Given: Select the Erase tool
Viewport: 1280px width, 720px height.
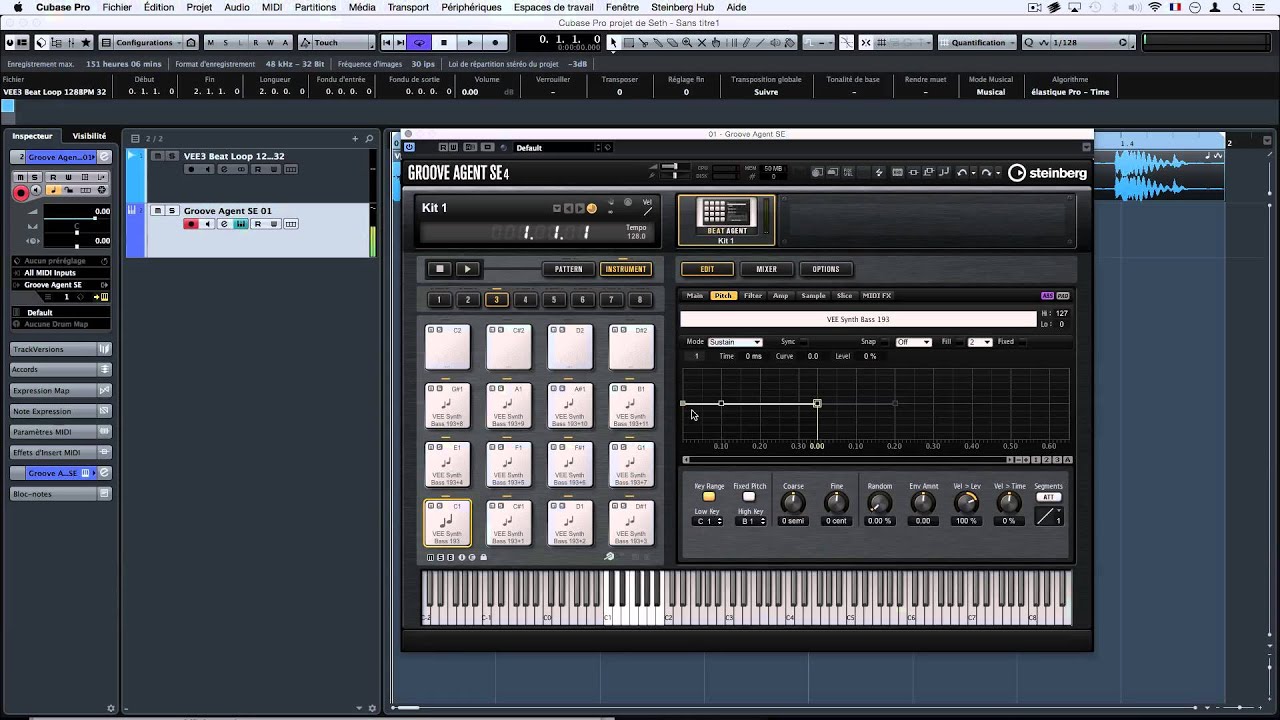Looking at the screenshot, I should tap(672, 42).
